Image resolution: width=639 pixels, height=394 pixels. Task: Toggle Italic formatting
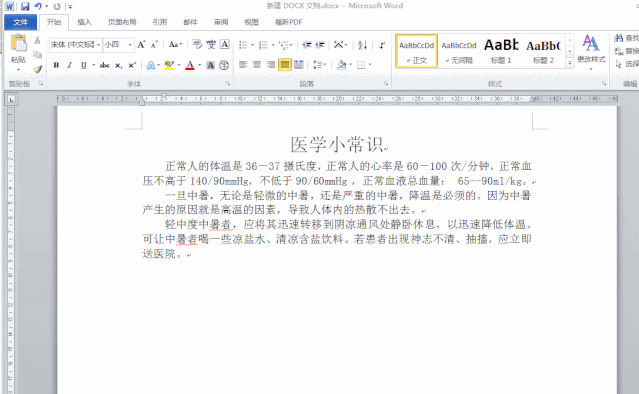(69, 65)
